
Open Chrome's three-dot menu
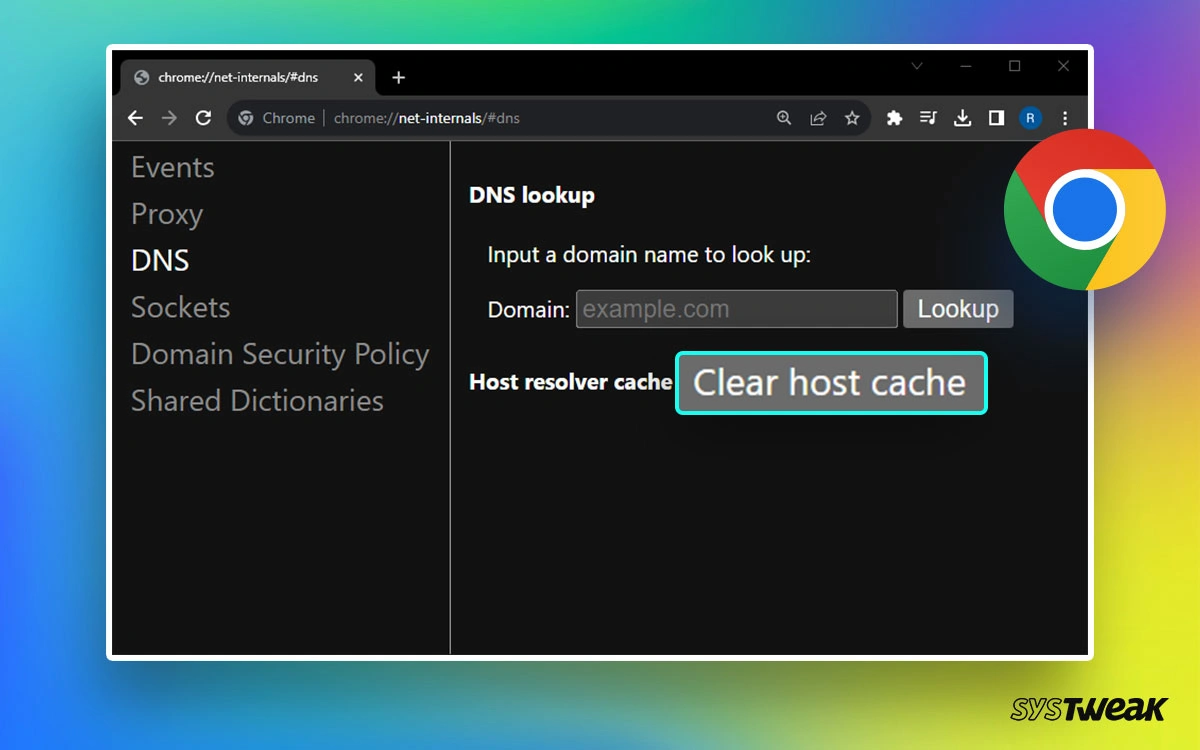[1065, 118]
